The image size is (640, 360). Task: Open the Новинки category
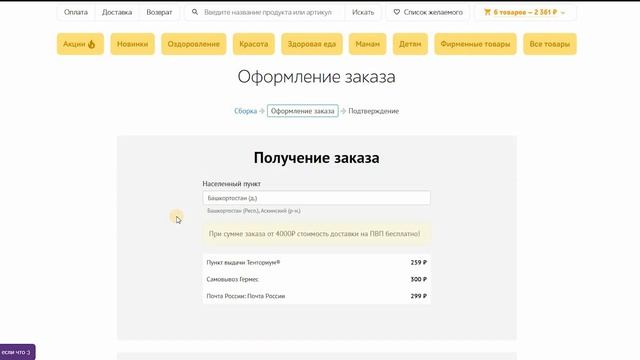(133, 44)
